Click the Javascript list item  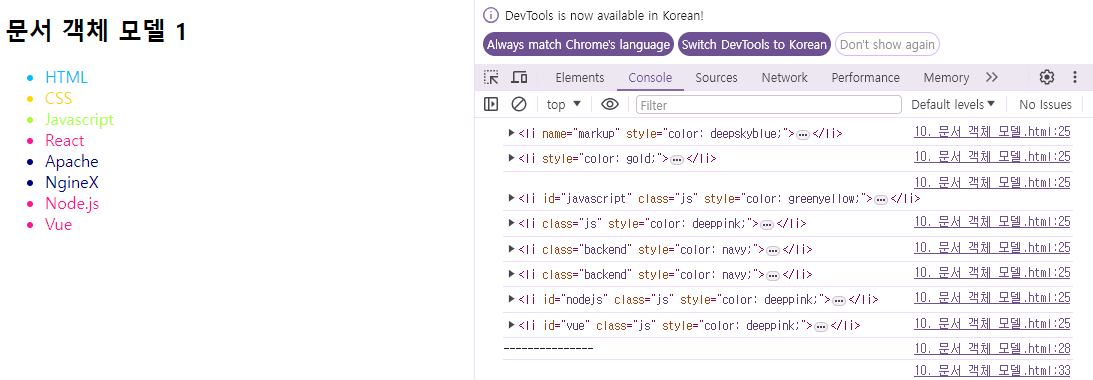pyautogui.click(x=79, y=119)
